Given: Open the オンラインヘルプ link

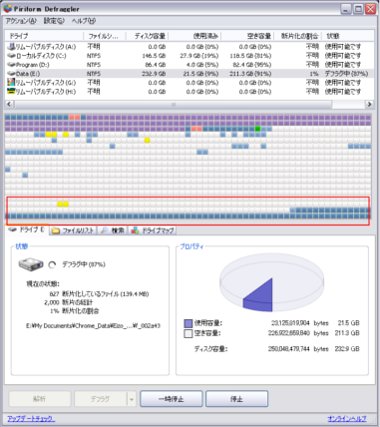Looking at the screenshot, I should (x=347, y=419).
